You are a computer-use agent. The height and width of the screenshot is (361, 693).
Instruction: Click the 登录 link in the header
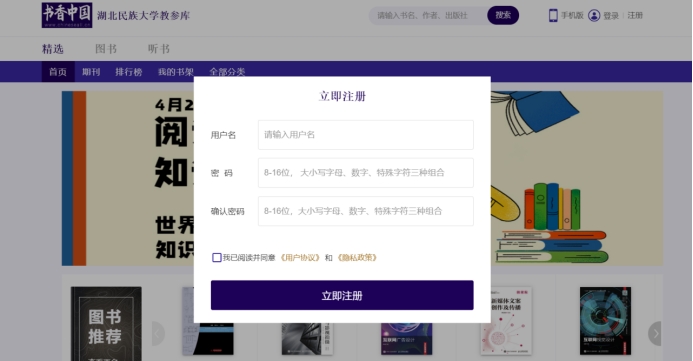(611, 15)
